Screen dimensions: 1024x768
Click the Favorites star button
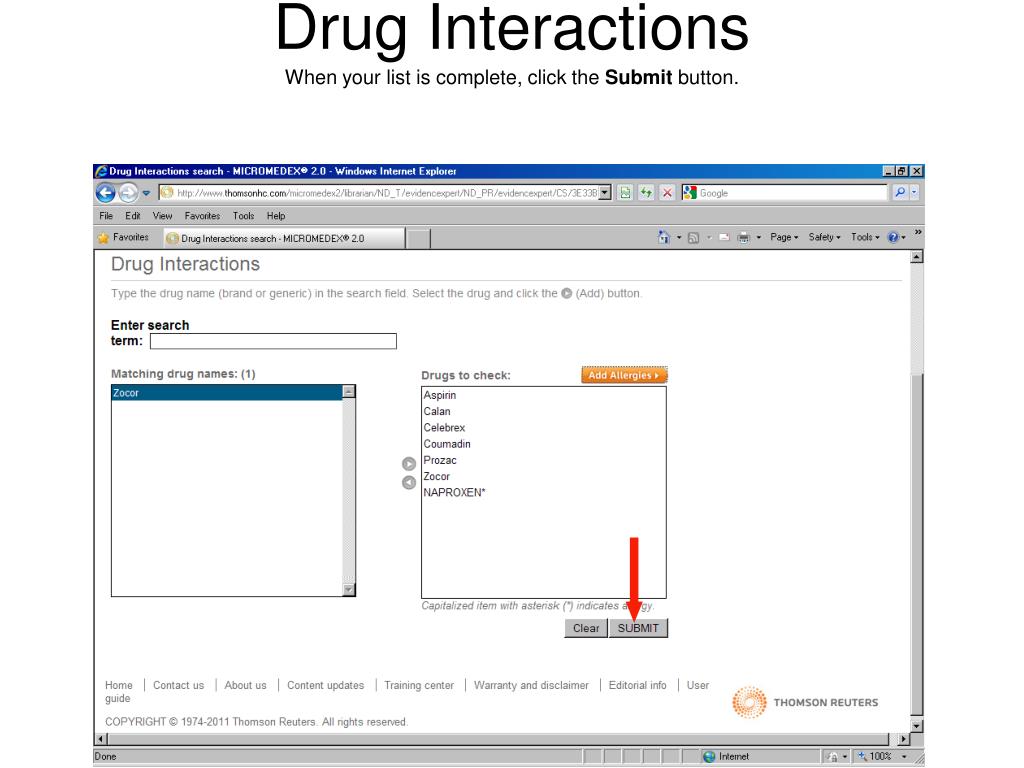click(x=123, y=238)
